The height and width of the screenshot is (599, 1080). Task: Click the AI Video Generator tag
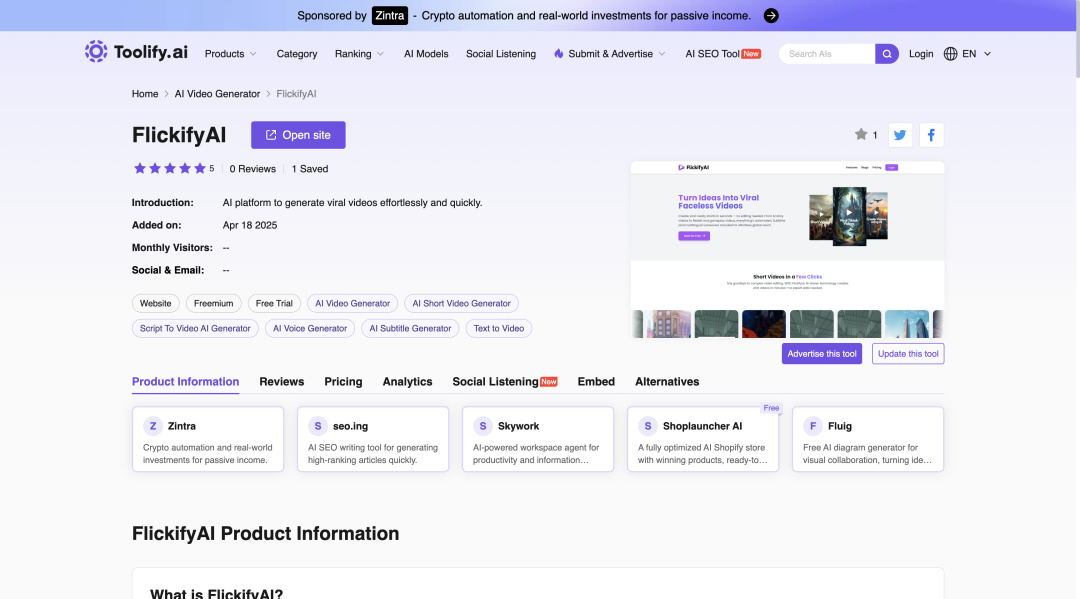coord(353,304)
